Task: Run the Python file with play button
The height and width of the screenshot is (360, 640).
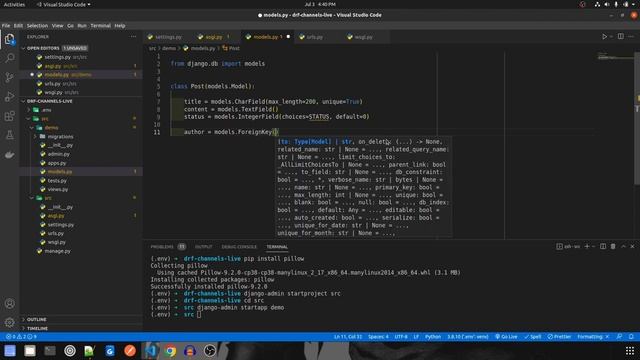Action: [x=604, y=37]
